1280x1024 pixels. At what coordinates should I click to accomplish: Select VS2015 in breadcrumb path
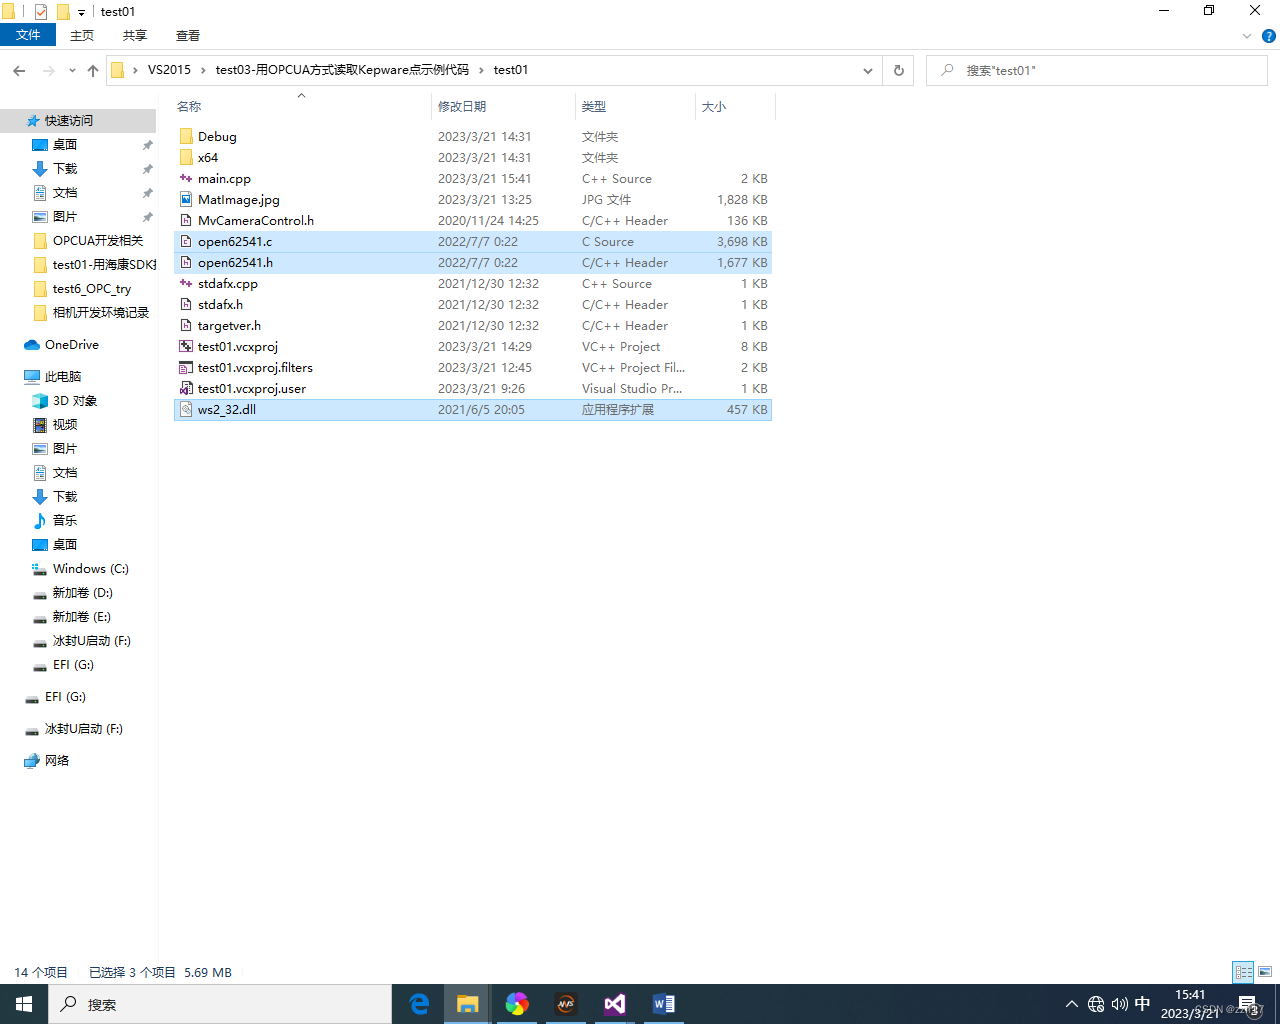(x=169, y=70)
